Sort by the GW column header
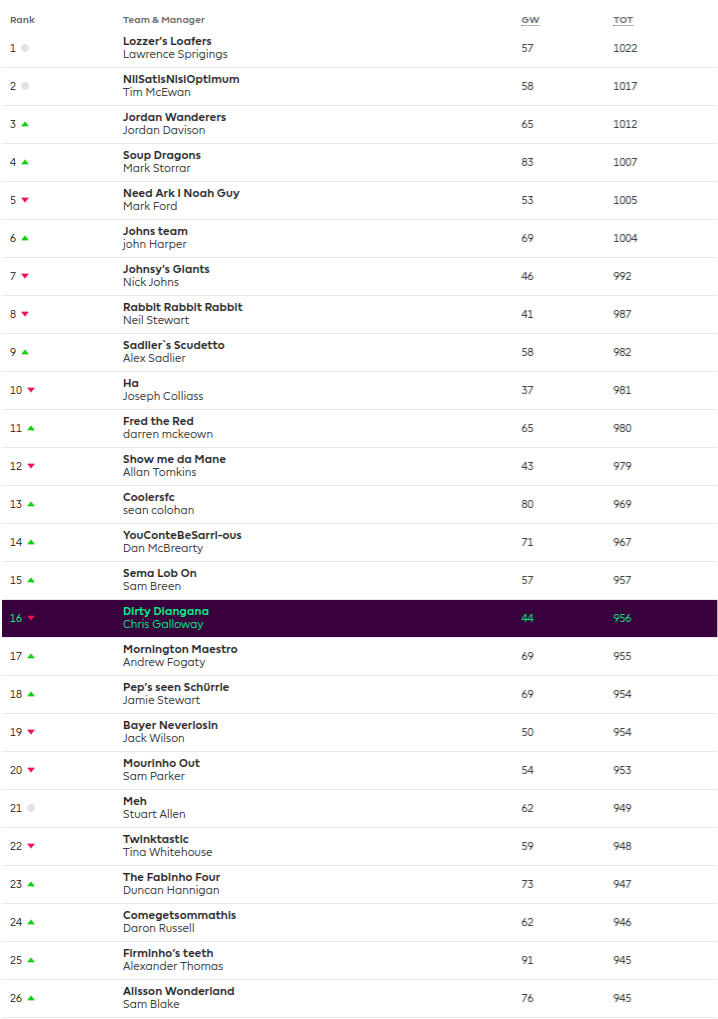 [x=529, y=20]
